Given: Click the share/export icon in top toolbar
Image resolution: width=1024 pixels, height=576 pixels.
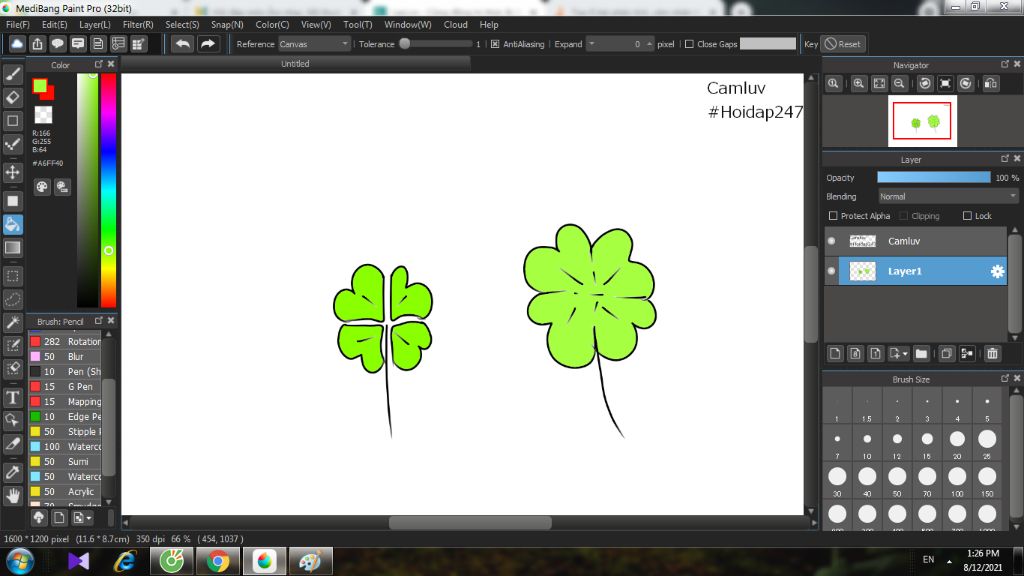Looking at the screenshot, I should coord(37,44).
